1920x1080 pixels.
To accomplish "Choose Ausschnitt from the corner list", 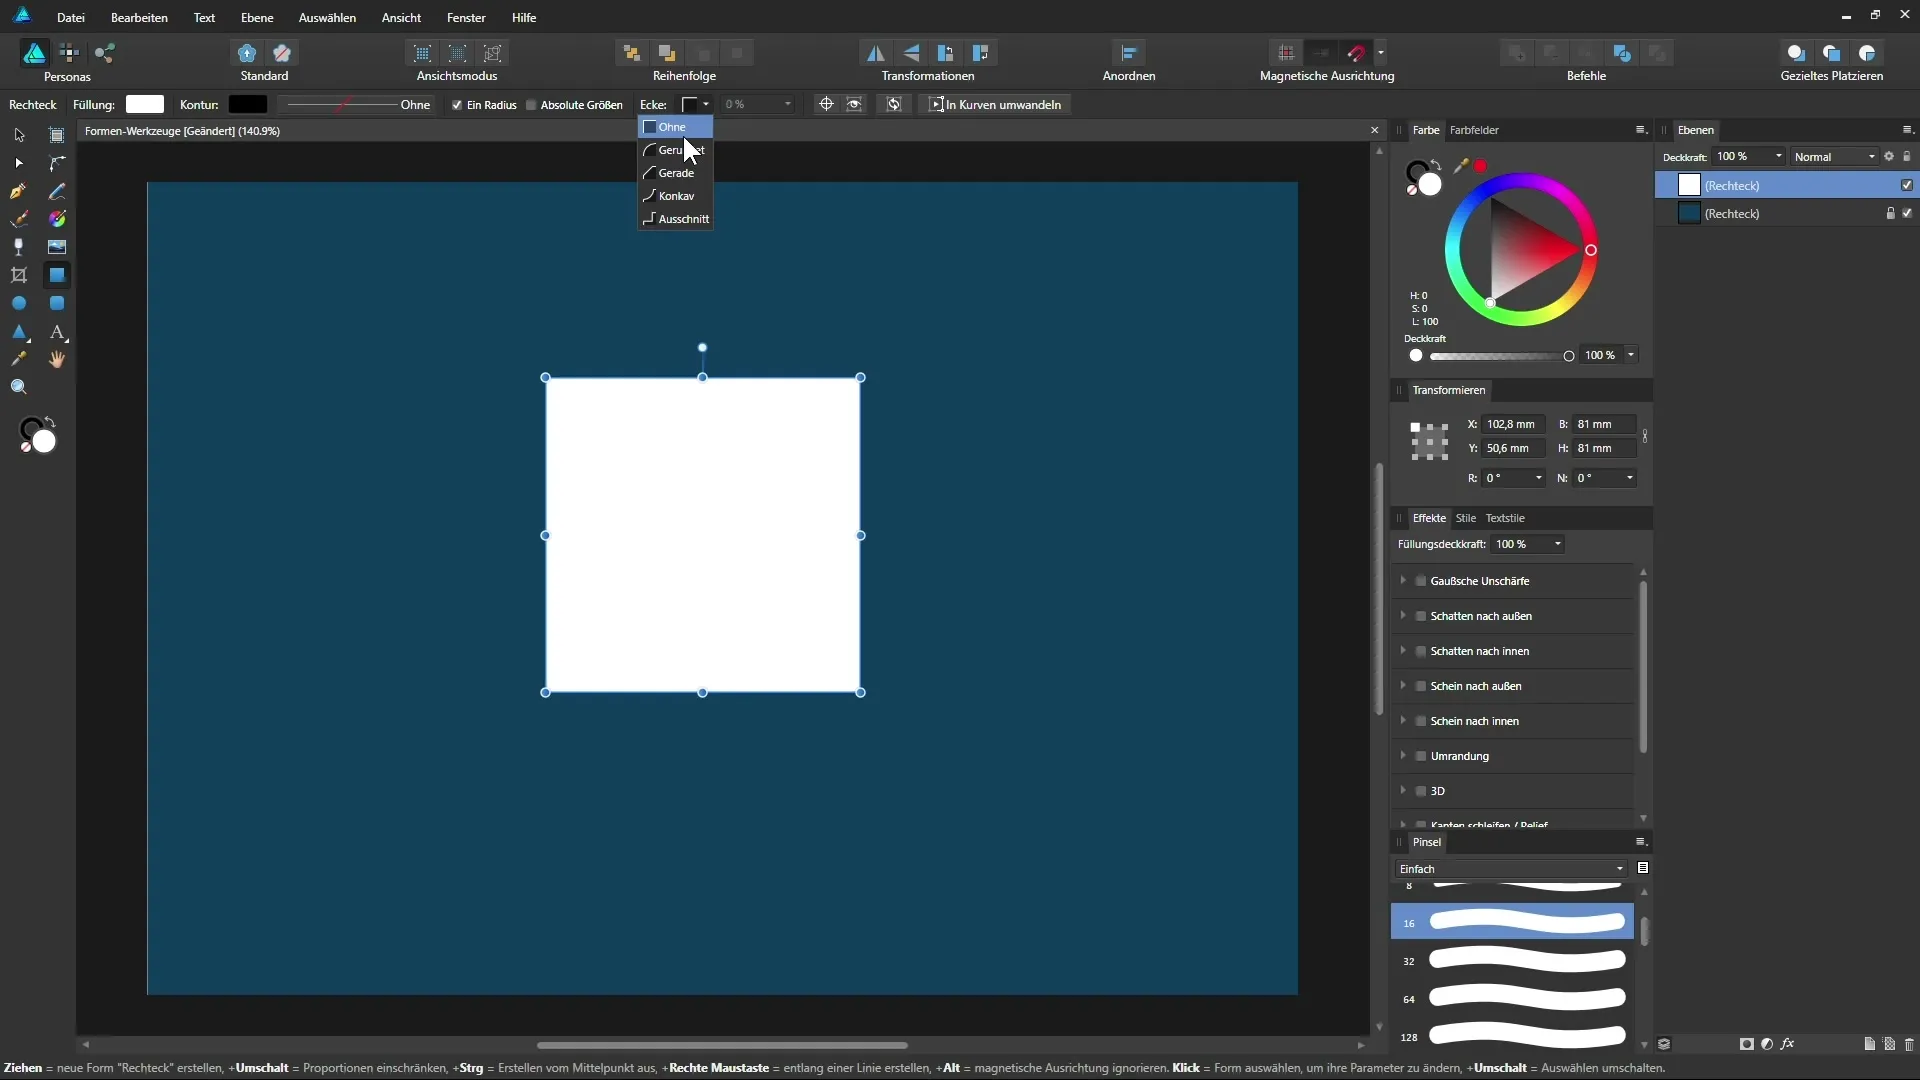I will pyautogui.click(x=675, y=219).
